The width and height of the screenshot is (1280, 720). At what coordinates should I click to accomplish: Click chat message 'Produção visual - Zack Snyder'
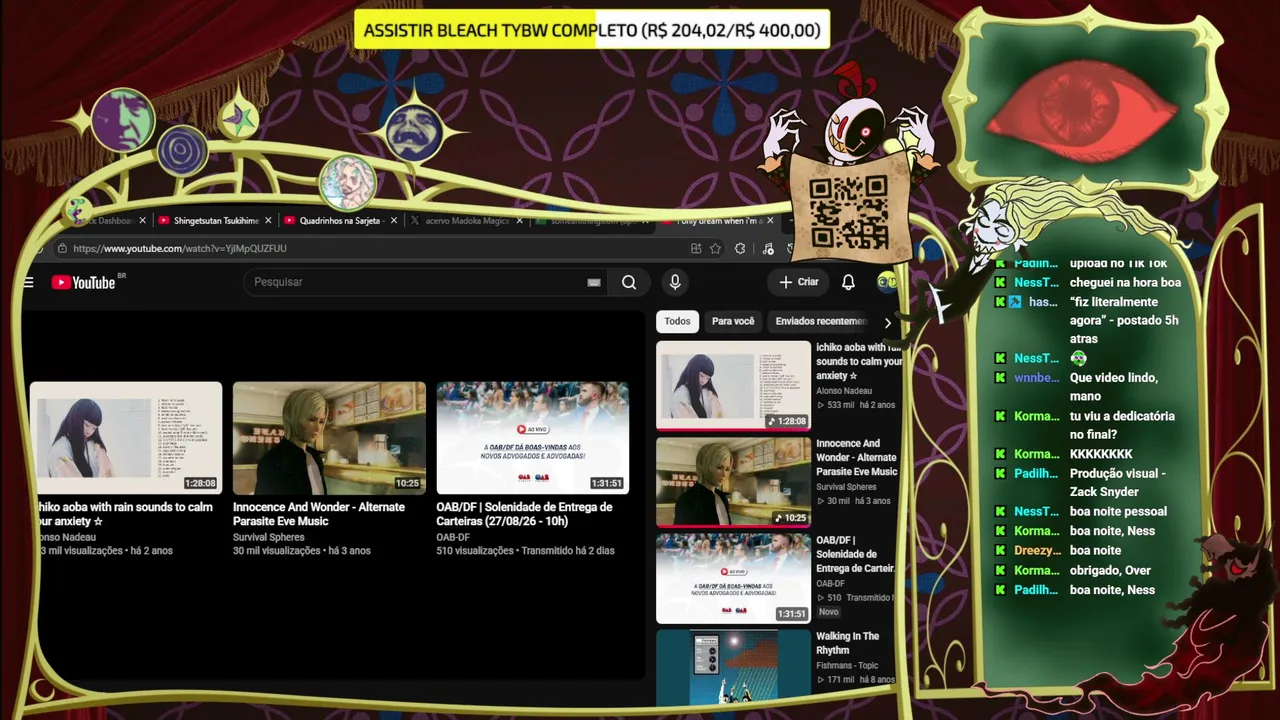(1118, 483)
